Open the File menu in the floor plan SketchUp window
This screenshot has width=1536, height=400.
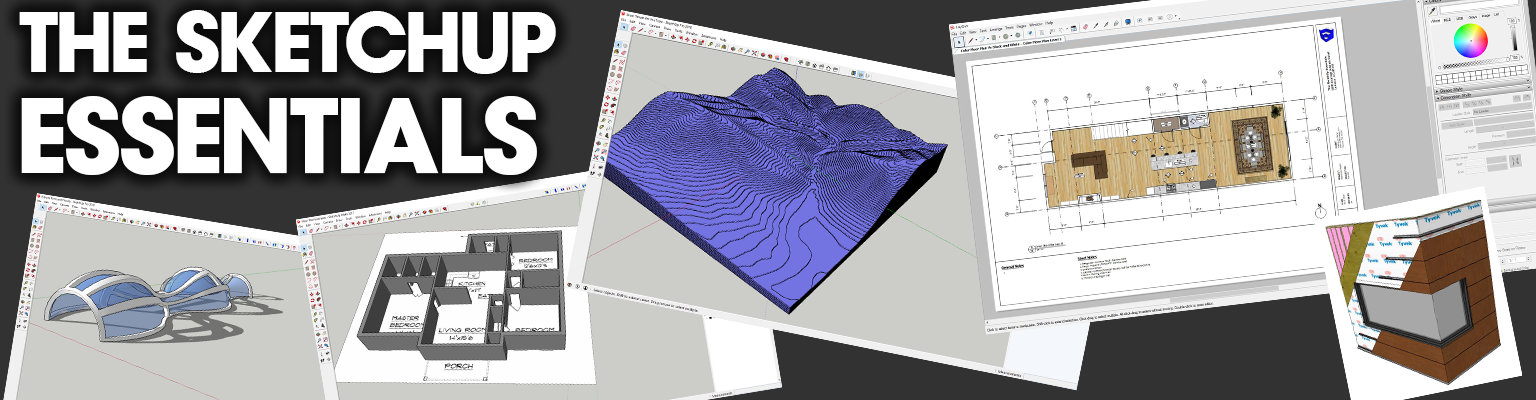[300, 226]
